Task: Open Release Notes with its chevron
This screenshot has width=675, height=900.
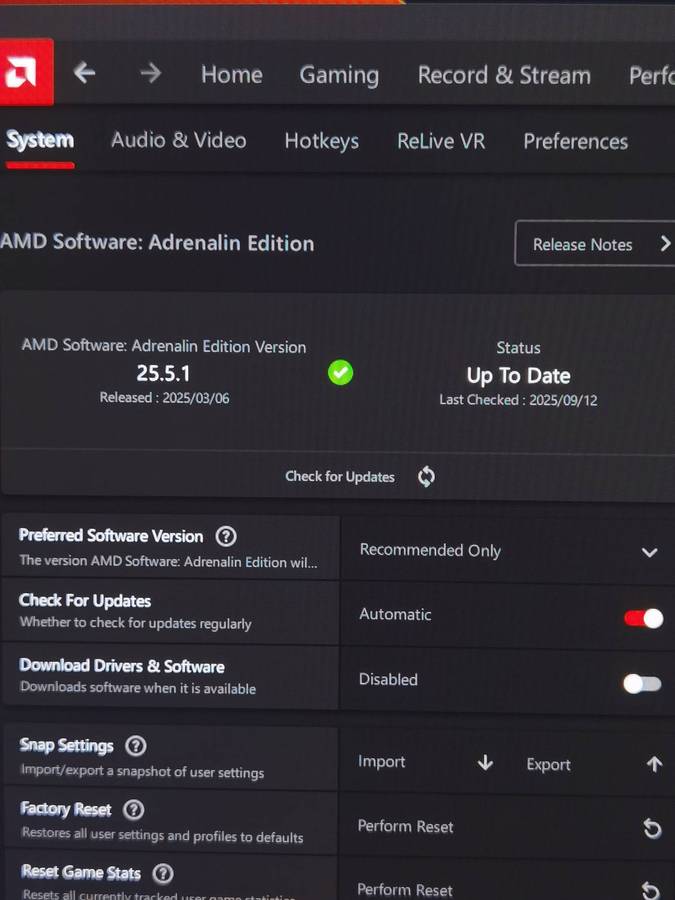Action: 665,244
